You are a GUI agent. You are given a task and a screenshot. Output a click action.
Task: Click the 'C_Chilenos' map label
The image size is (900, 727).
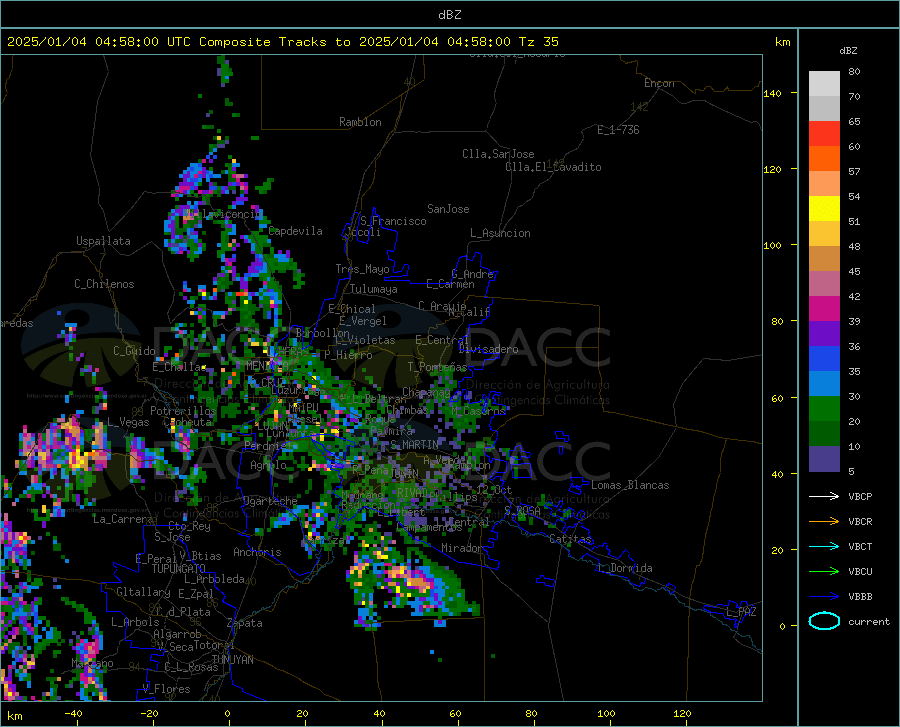tap(104, 284)
